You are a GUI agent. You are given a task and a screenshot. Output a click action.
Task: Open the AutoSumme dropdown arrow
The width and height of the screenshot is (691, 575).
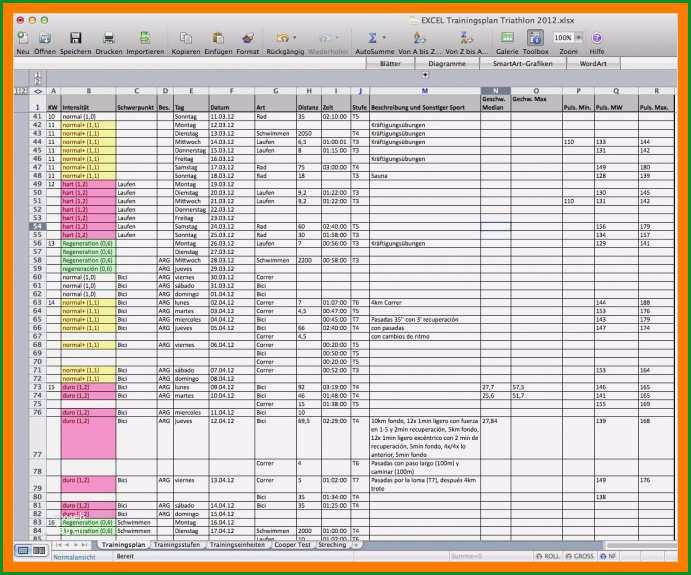[x=384, y=37]
